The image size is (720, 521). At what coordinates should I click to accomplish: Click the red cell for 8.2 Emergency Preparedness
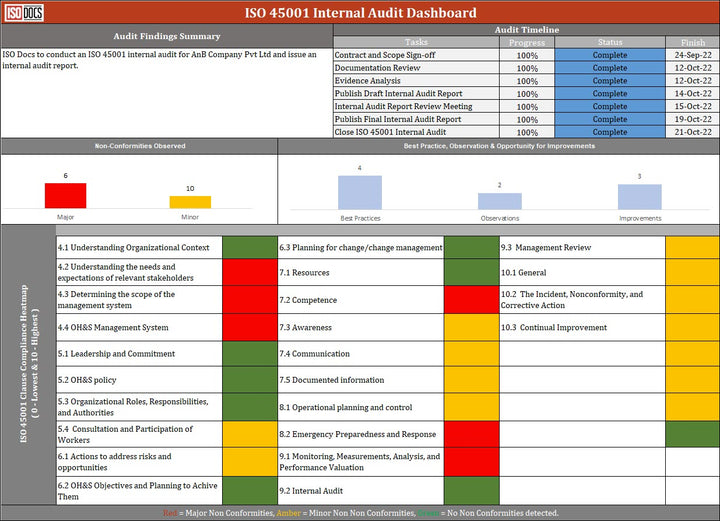point(471,435)
